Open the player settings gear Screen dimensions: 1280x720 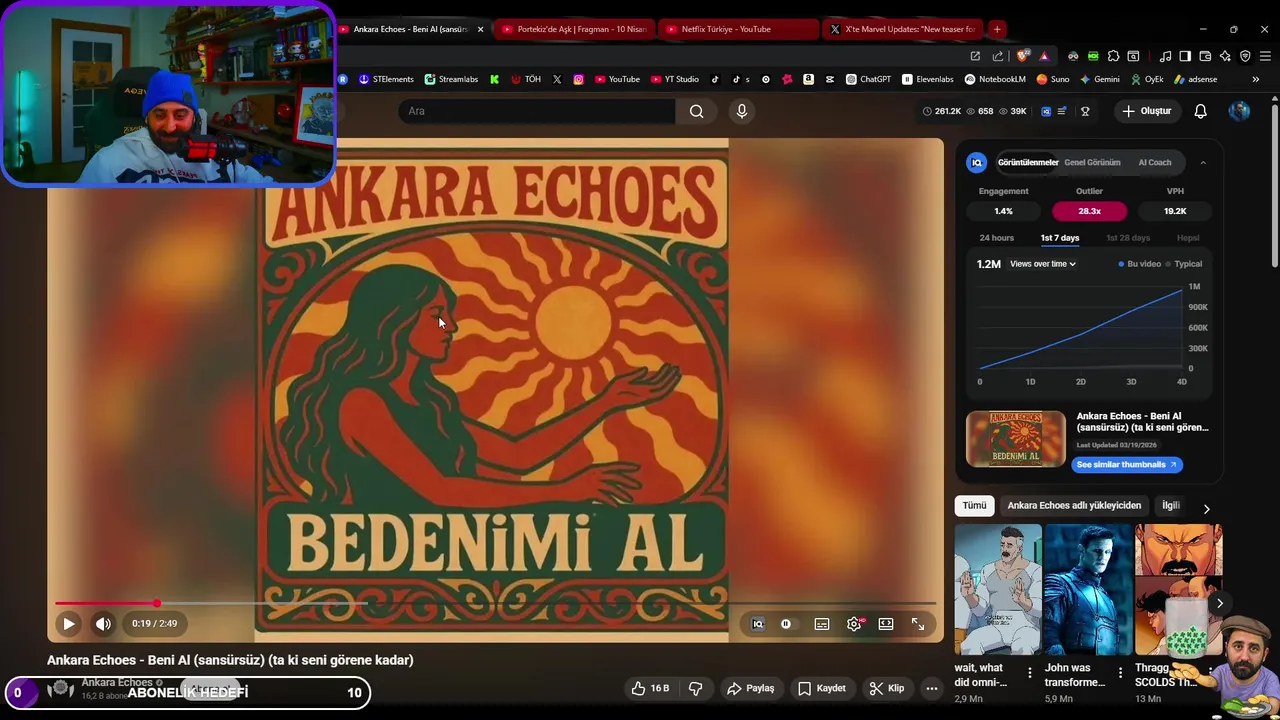(x=854, y=624)
